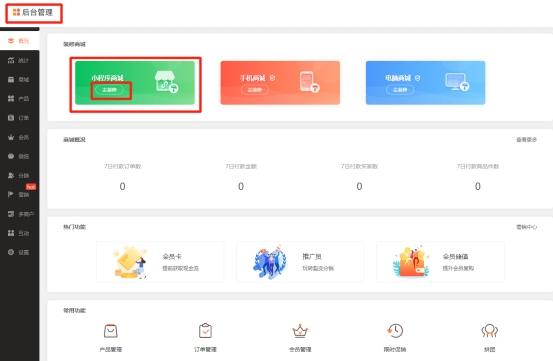Click the 7-day paid items count value
The width and height of the screenshot is (553, 361).
(478, 186)
